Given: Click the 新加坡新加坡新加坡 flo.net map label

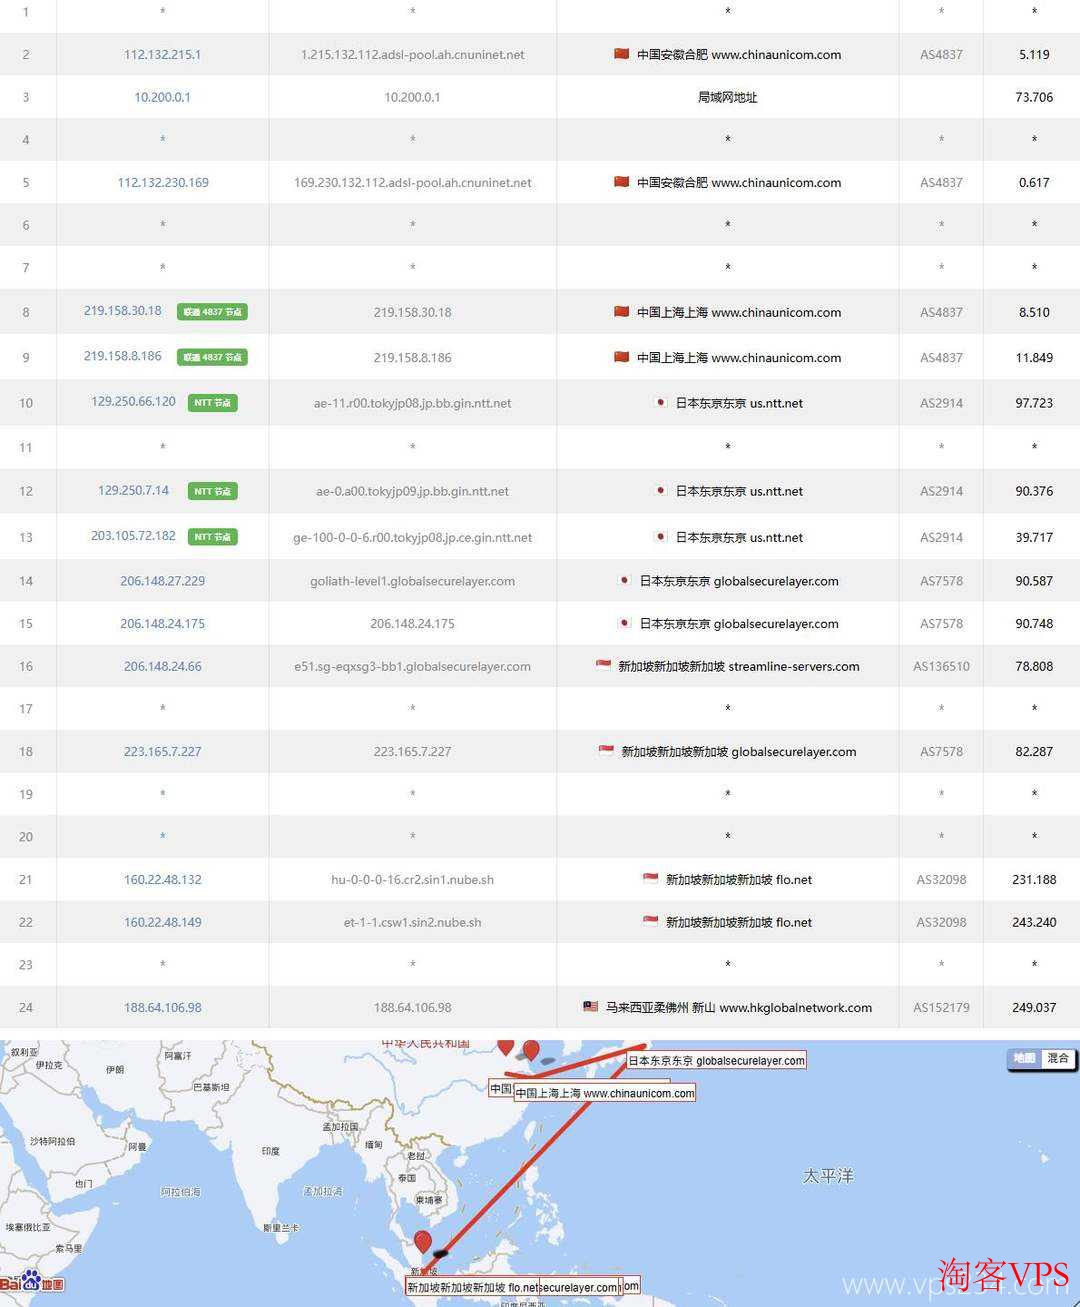Looking at the screenshot, I should coord(471,1287).
